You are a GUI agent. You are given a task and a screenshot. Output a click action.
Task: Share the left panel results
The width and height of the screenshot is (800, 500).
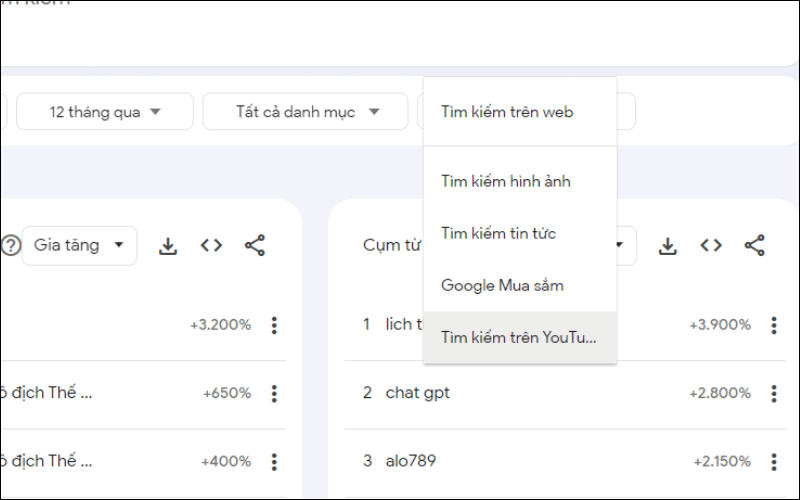tap(255, 245)
